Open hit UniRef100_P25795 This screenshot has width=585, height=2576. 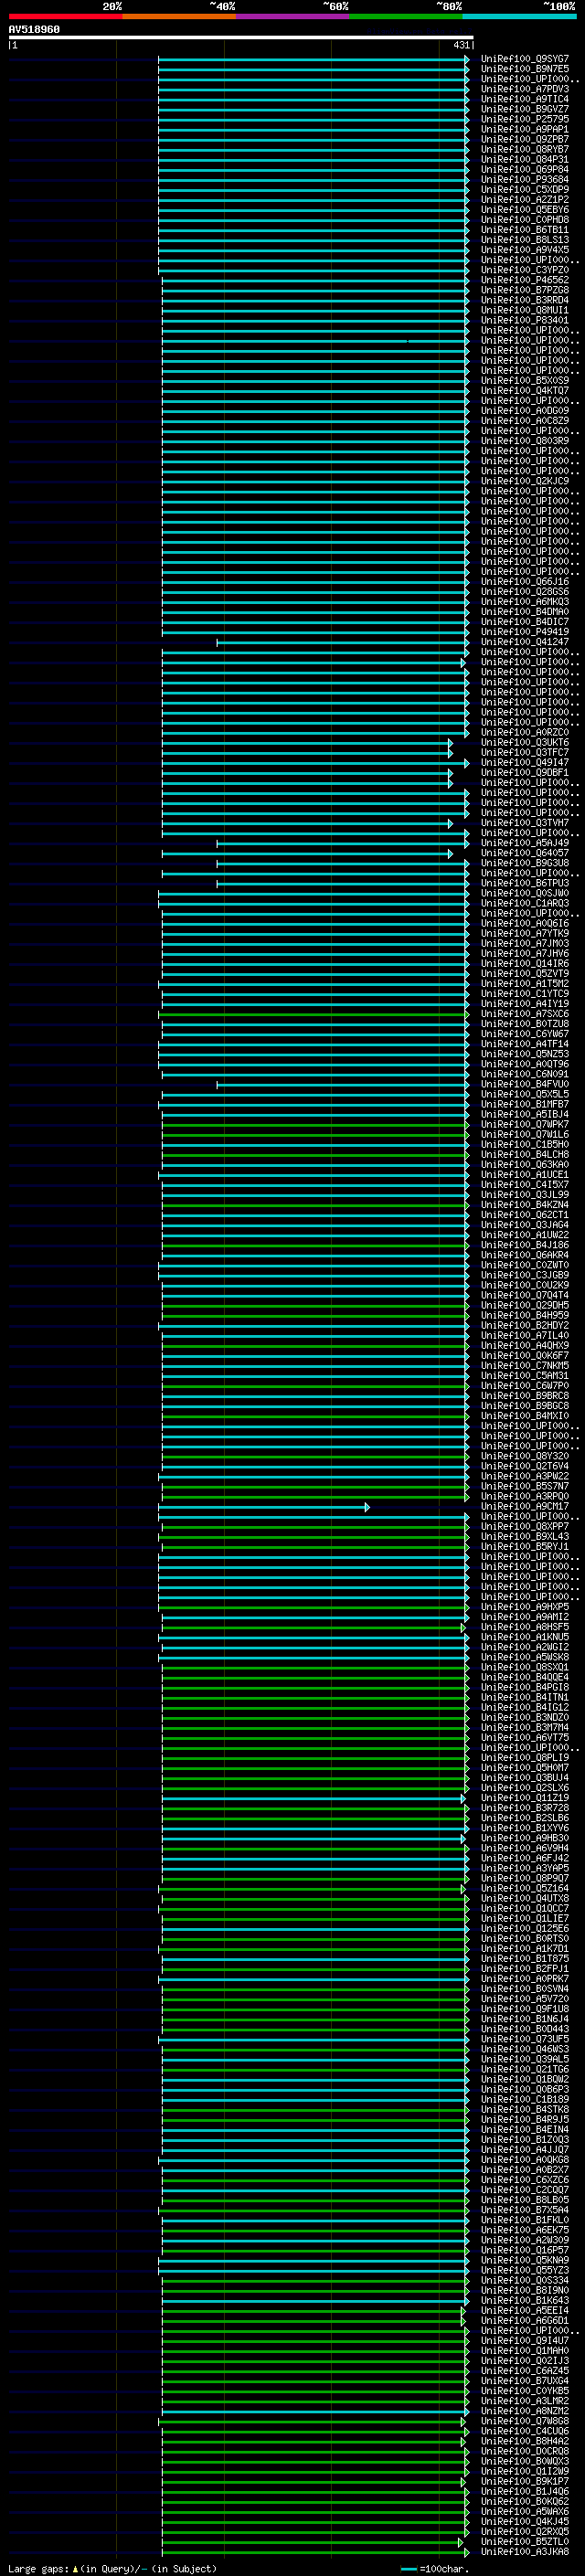coord(525,119)
